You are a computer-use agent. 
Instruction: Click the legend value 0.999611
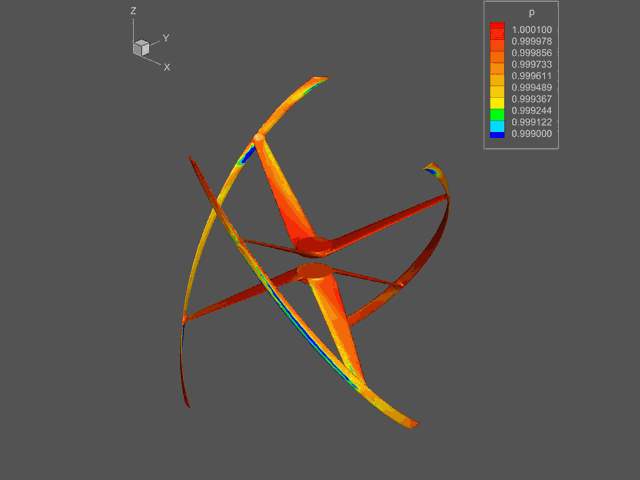pyautogui.click(x=531, y=76)
